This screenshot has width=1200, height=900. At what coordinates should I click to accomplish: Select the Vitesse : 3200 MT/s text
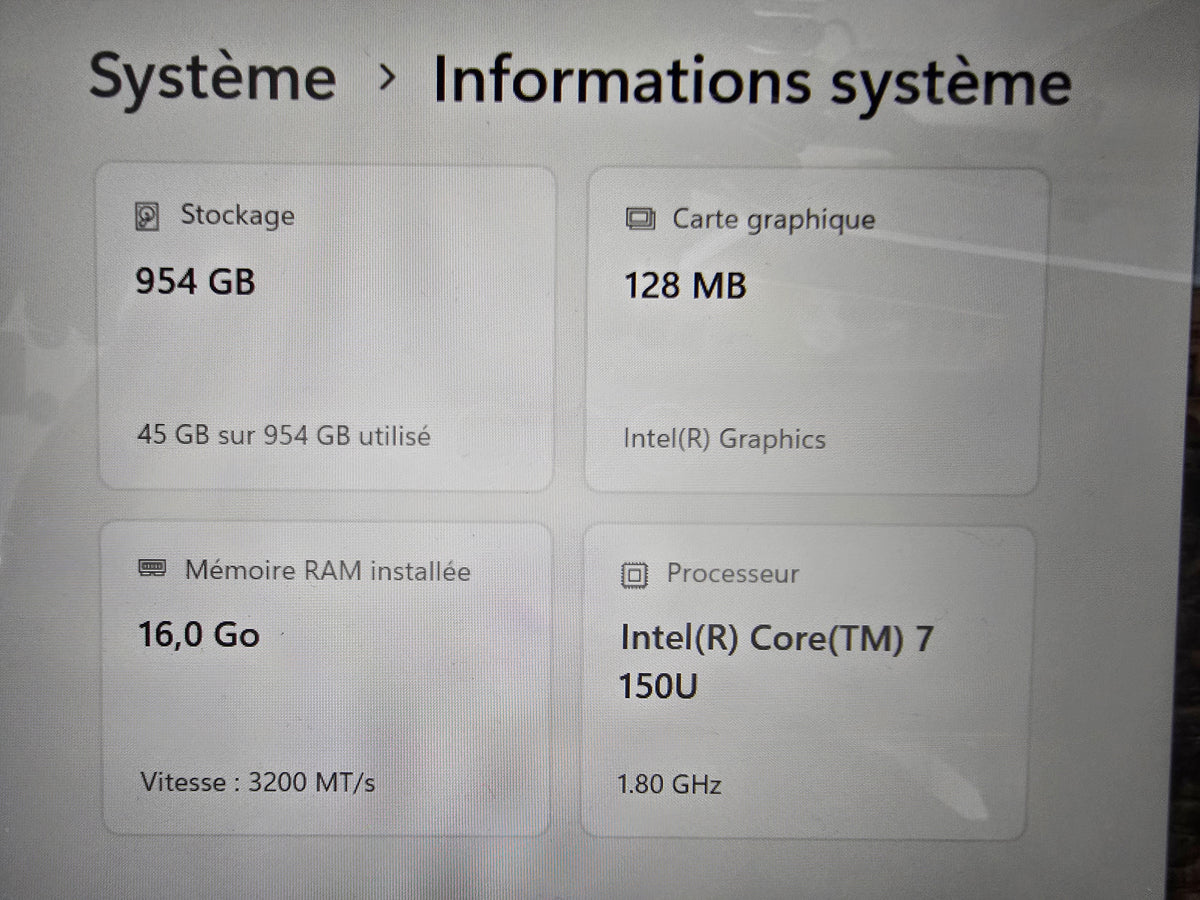(x=258, y=781)
